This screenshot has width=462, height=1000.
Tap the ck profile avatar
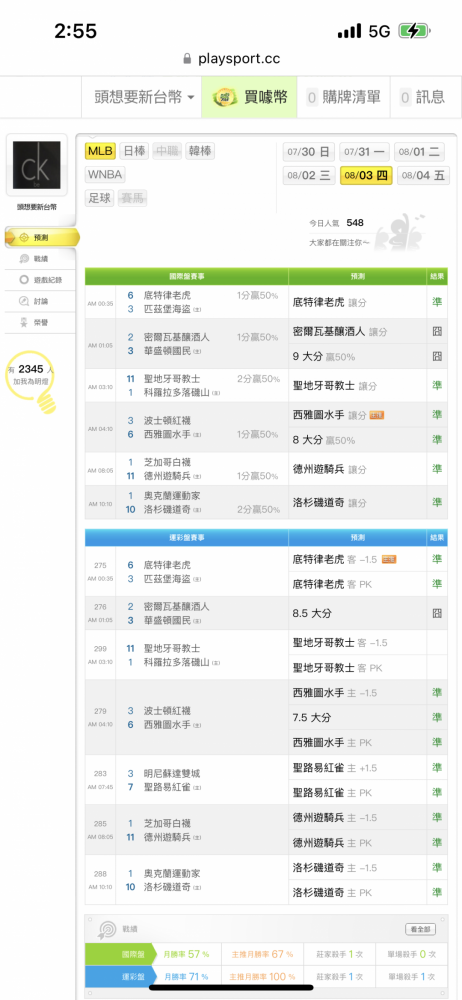[36, 165]
